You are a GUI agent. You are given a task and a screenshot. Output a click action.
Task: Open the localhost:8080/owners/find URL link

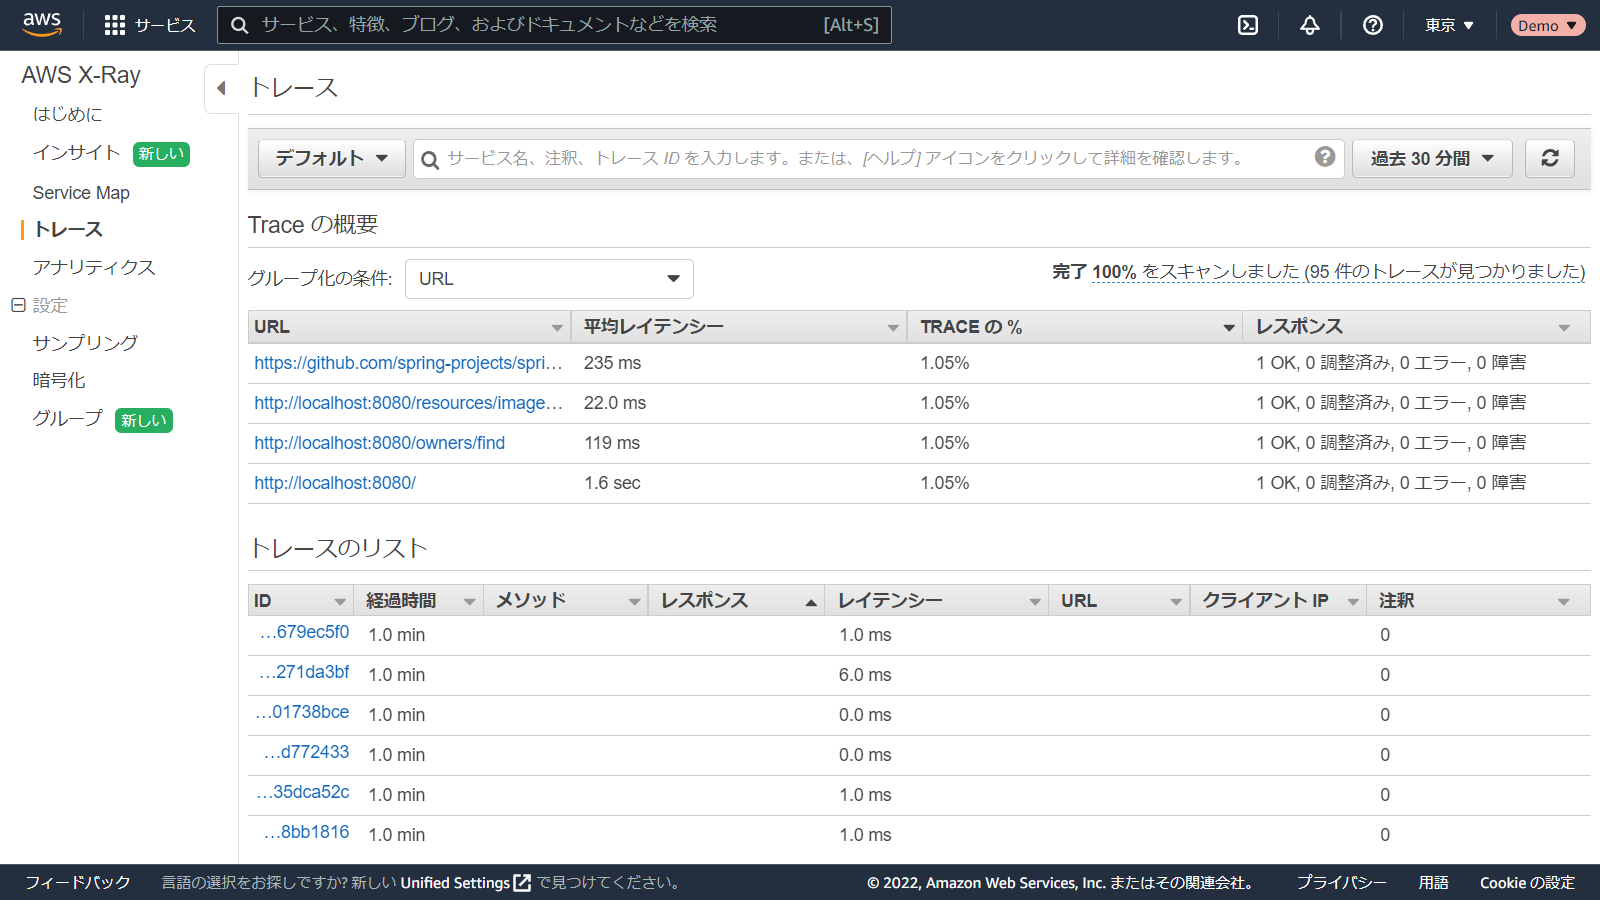(x=379, y=443)
